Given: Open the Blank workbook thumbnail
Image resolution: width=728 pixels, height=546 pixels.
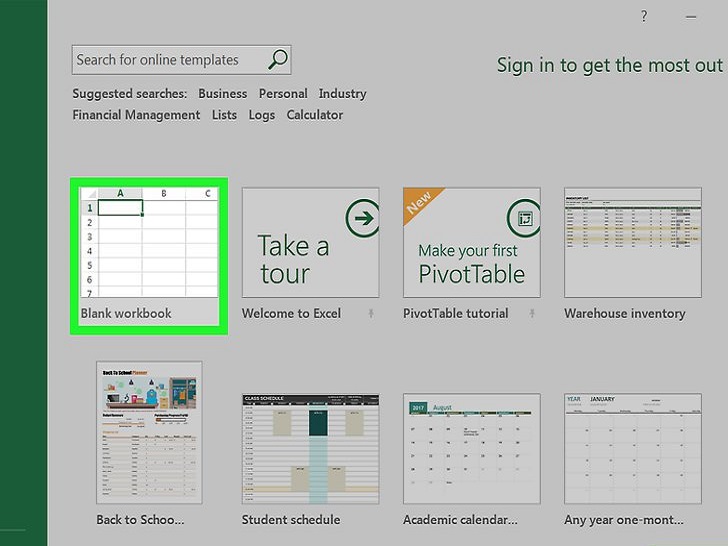Looking at the screenshot, I should pyautogui.click(x=149, y=242).
